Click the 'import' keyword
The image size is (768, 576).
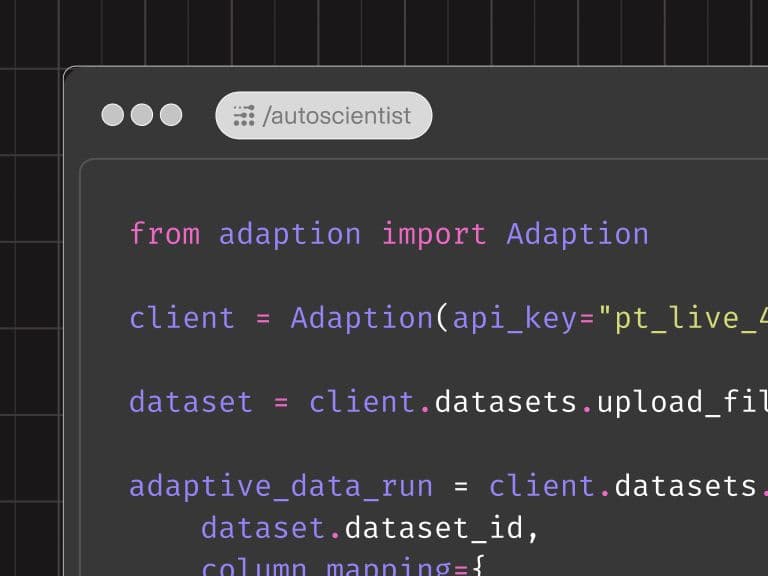pyautogui.click(x=434, y=234)
